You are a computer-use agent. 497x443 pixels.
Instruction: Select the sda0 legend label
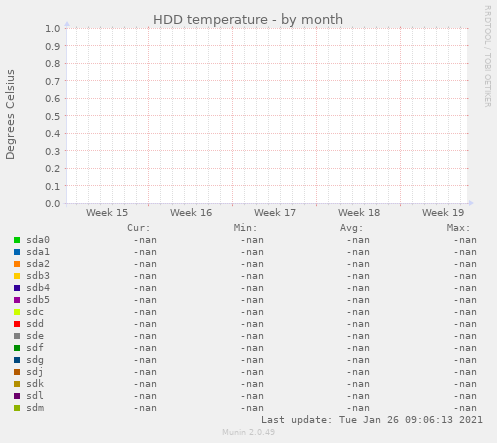pyautogui.click(x=38, y=240)
